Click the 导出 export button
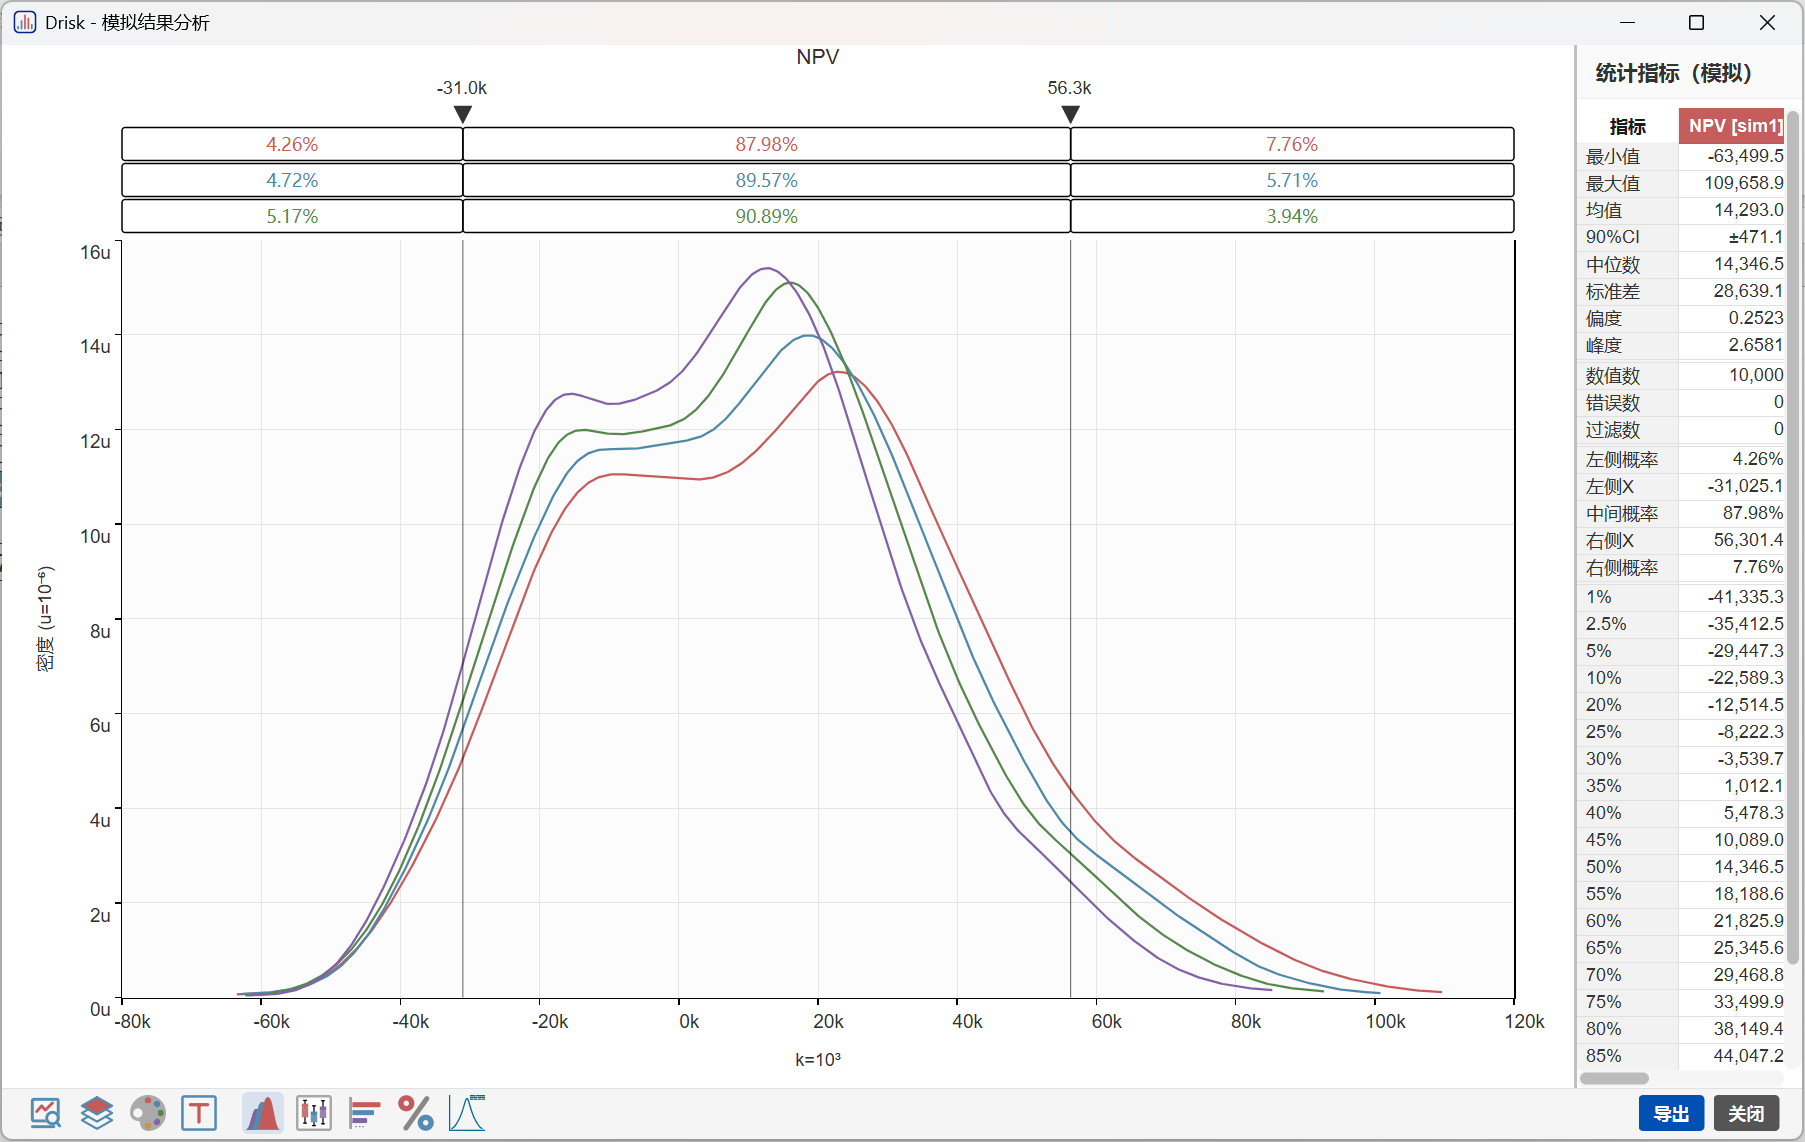 (1671, 1113)
